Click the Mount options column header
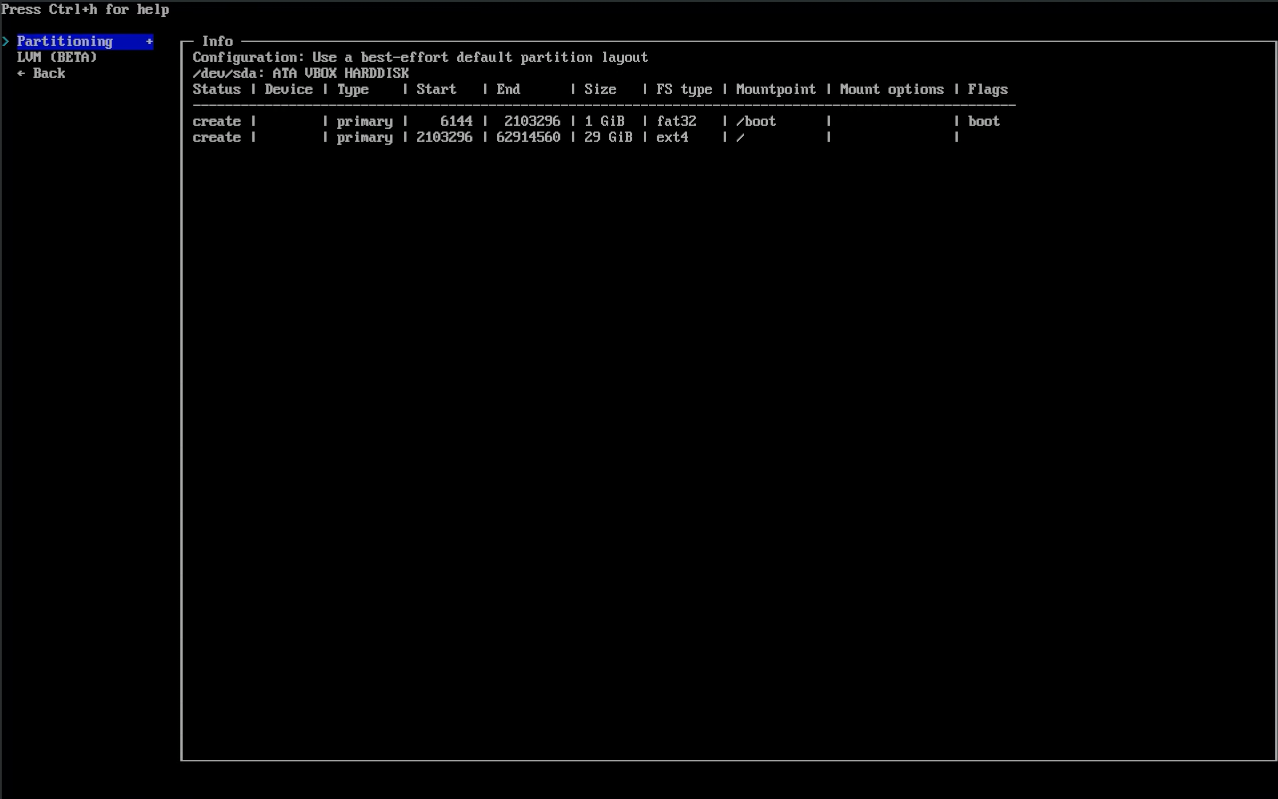This screenshot has width=1278, height=799. point(892,89)
